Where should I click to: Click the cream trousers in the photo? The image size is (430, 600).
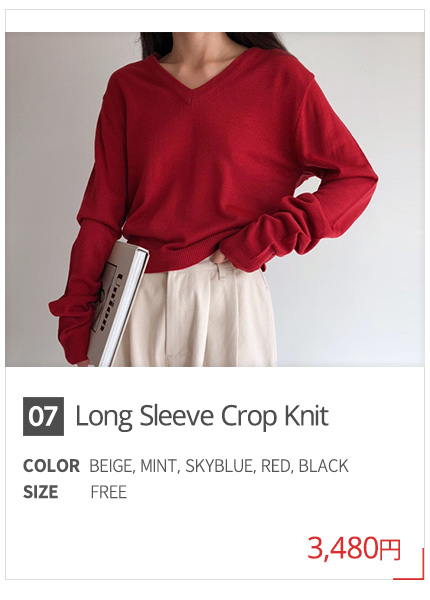[x=199, y=314]
